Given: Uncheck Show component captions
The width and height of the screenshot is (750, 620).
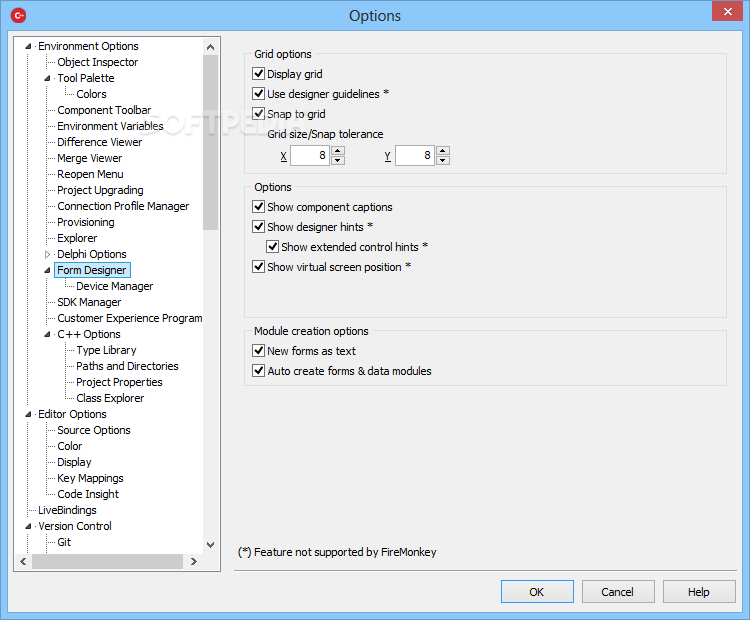Looking at the screenshot, I should pyautogui.click(x=258, y=207).
